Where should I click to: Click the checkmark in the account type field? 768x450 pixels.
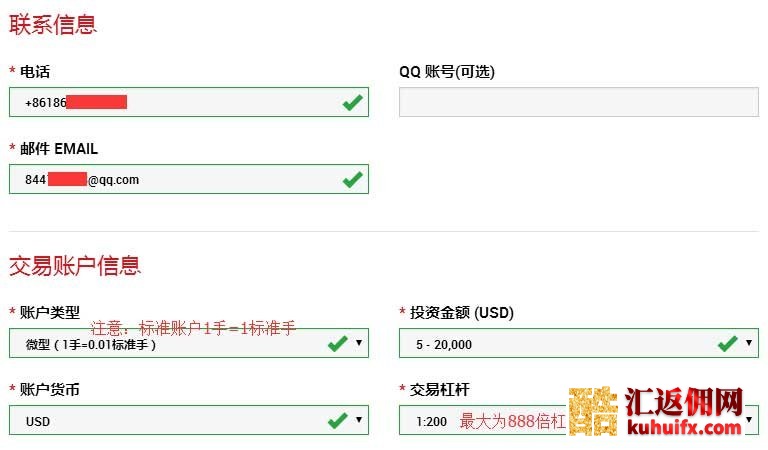[x=337, y=344]
